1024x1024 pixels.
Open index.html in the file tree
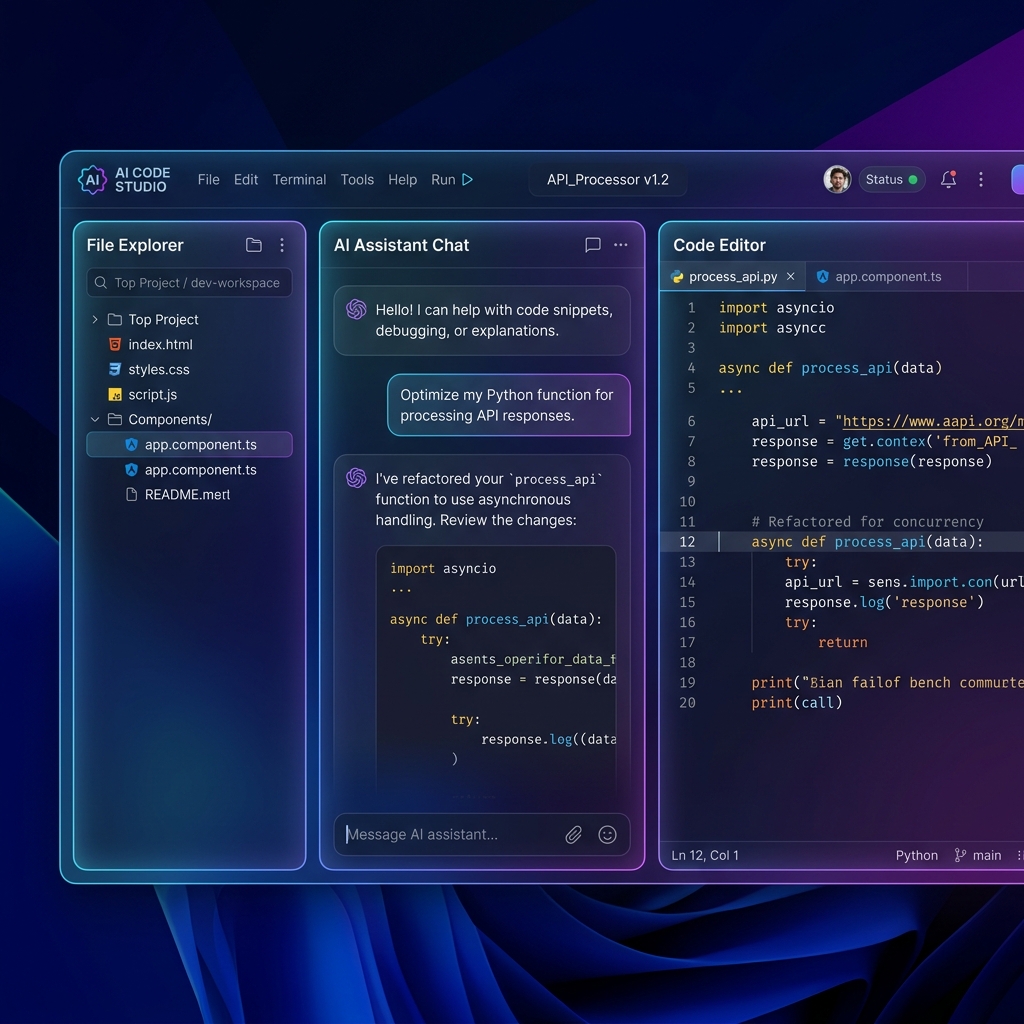point(160,345)
